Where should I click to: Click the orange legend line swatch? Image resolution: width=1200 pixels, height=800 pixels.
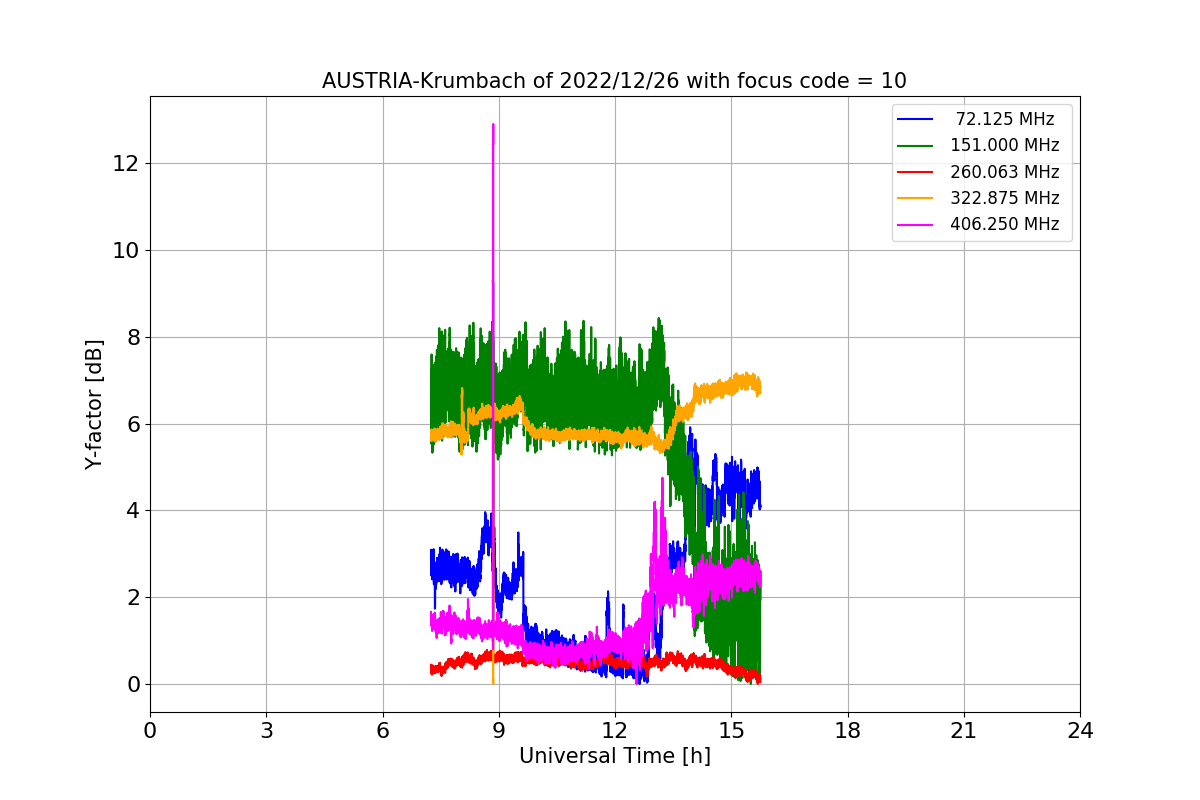pos(915,198)
